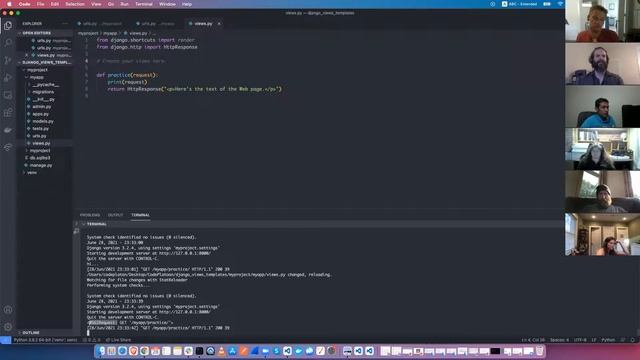Click UTF-8 encoding in status bar
The image size is (640, 360).
580,340
